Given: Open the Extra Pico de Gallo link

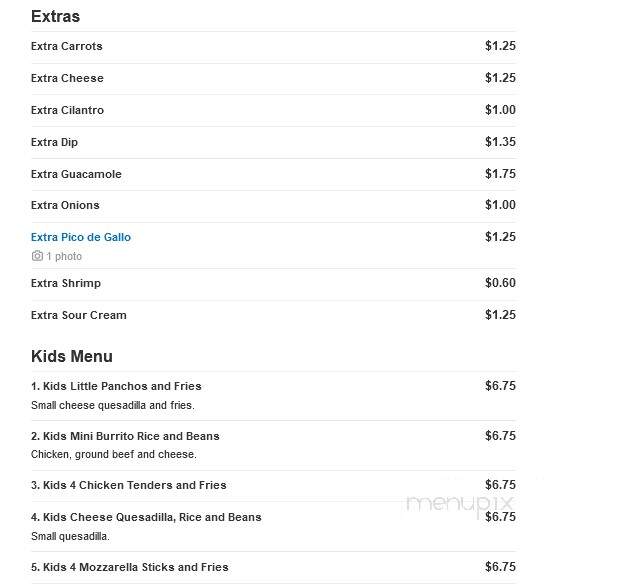Looking at the screenshot, I should [x=81, y=237].
